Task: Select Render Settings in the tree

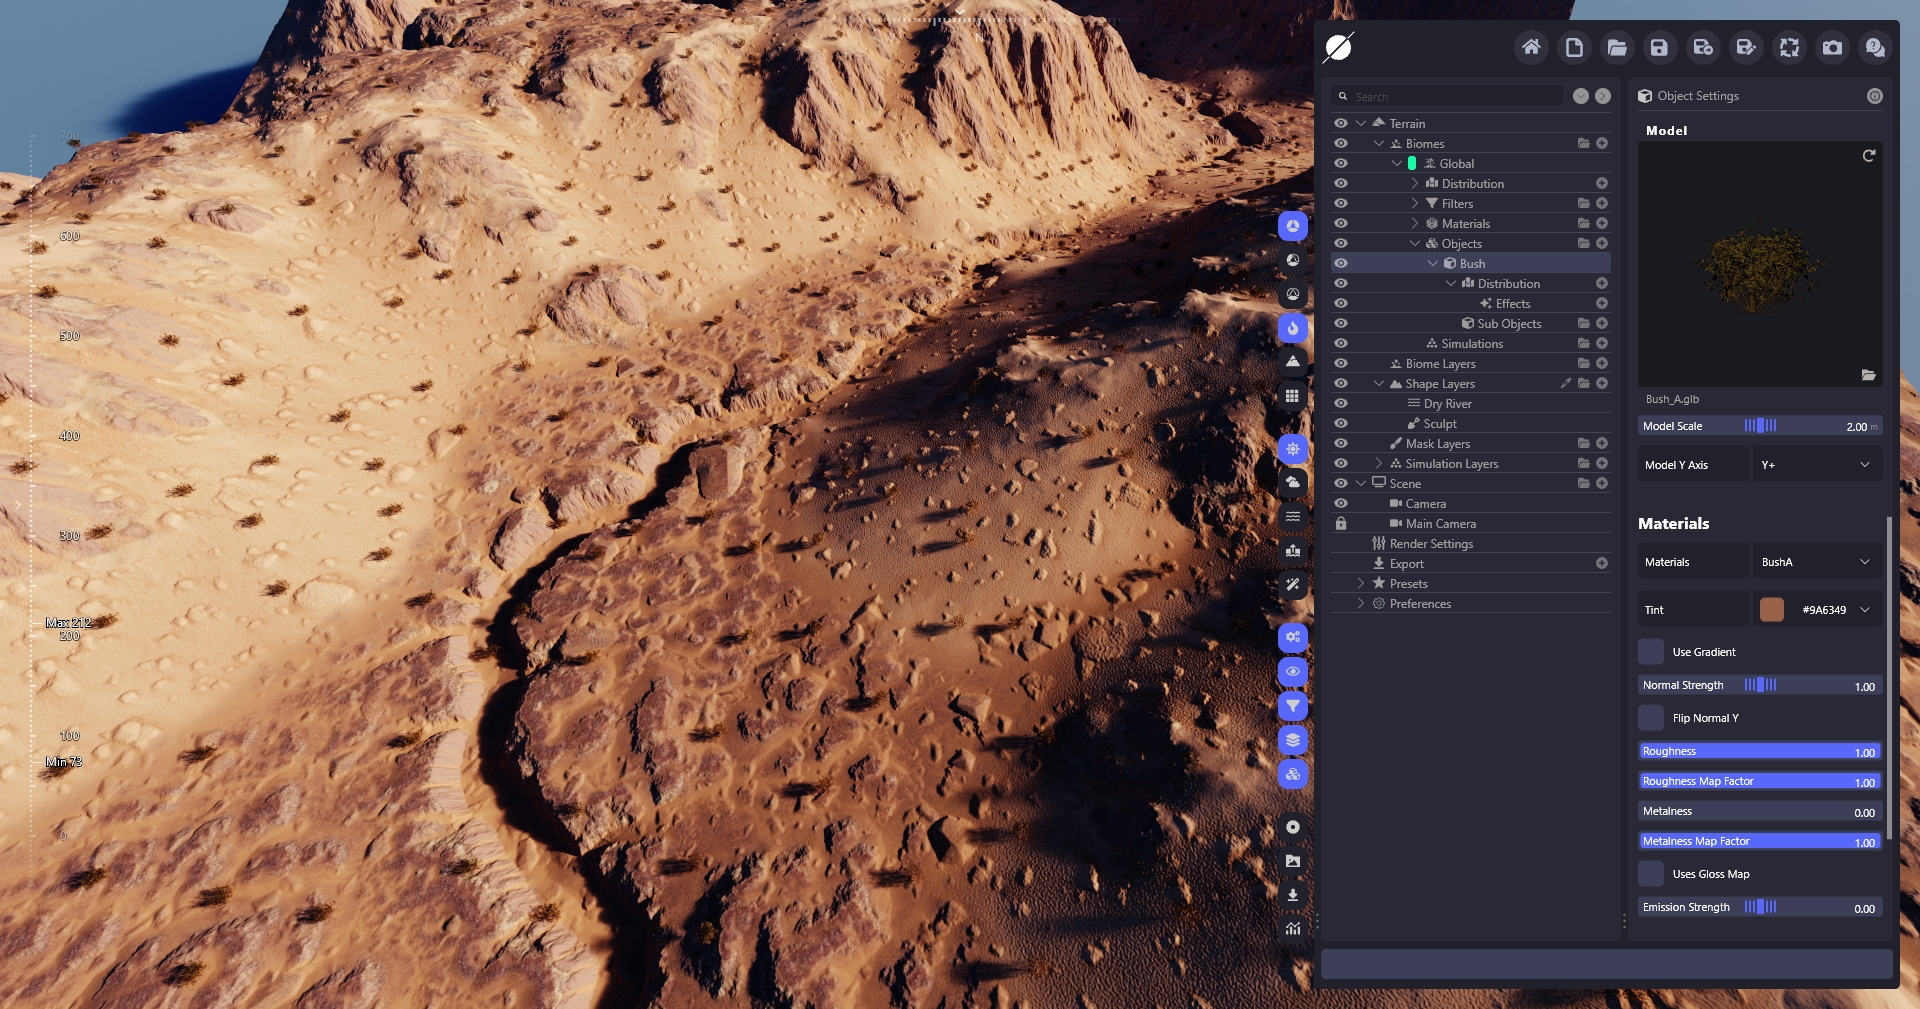Action: (x=1431, y=544)
